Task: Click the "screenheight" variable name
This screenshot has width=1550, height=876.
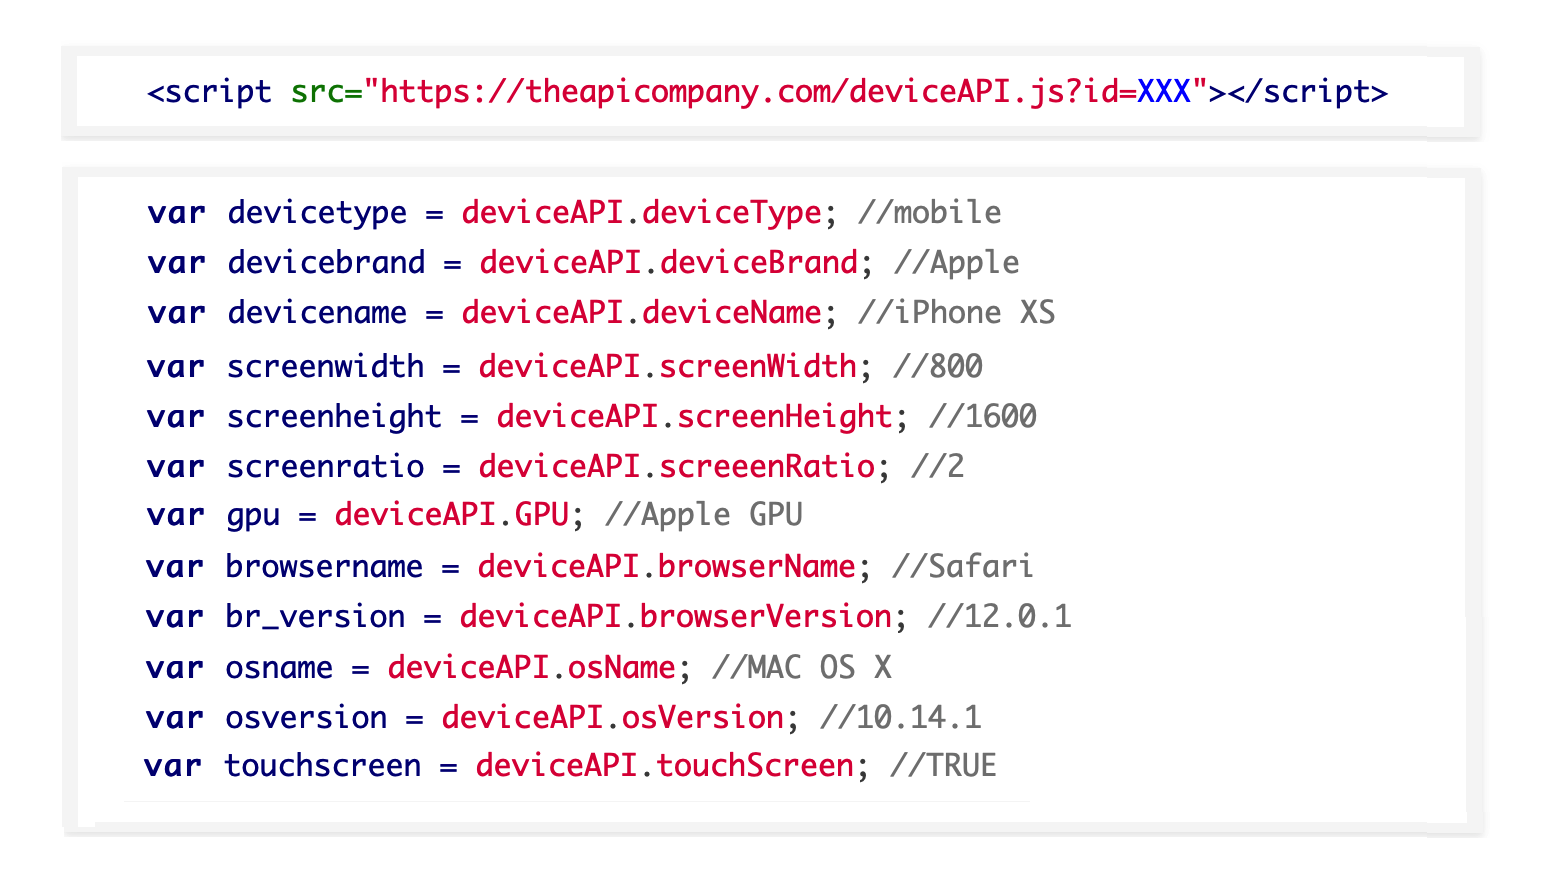Action: coord(334,417)
